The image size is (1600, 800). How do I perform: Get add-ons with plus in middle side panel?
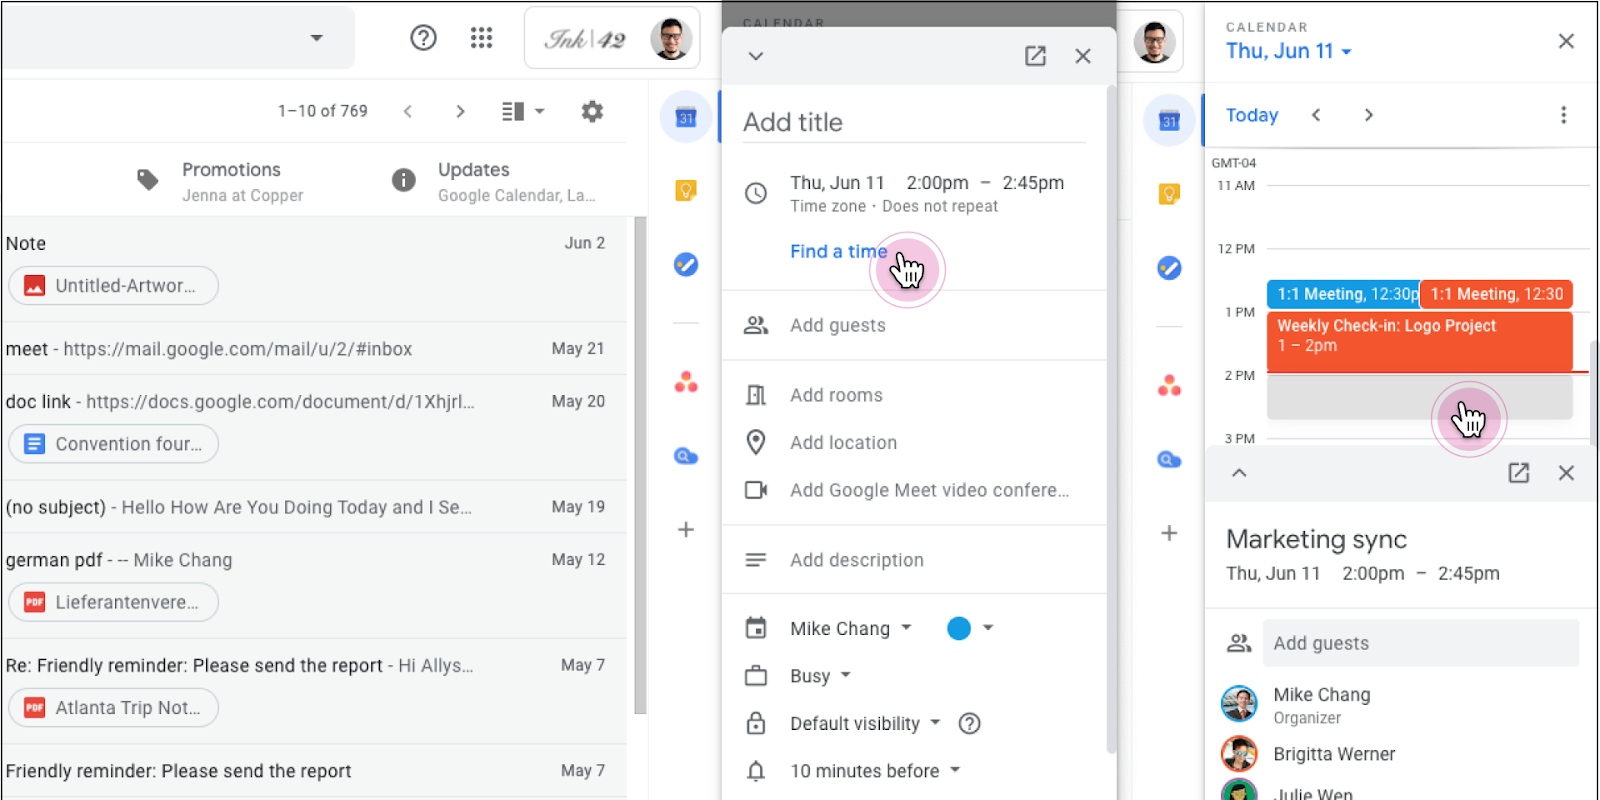(x=686, y=530)
